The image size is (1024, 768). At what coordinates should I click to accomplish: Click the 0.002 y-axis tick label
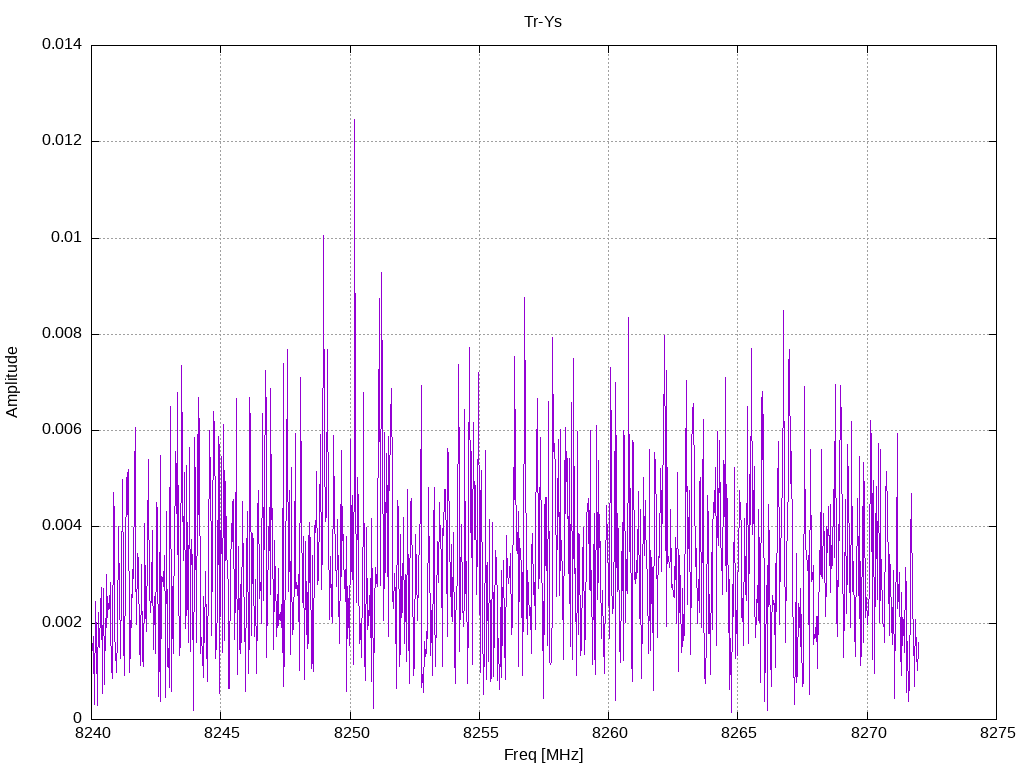coord(62,622)
